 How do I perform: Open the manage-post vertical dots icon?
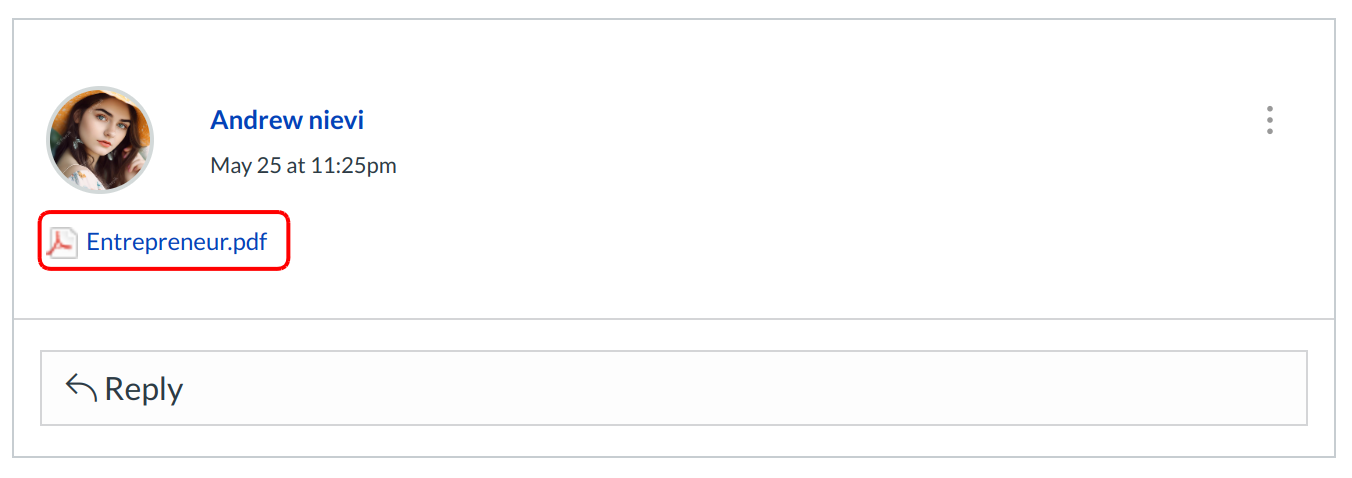[x=1269, y=120]
